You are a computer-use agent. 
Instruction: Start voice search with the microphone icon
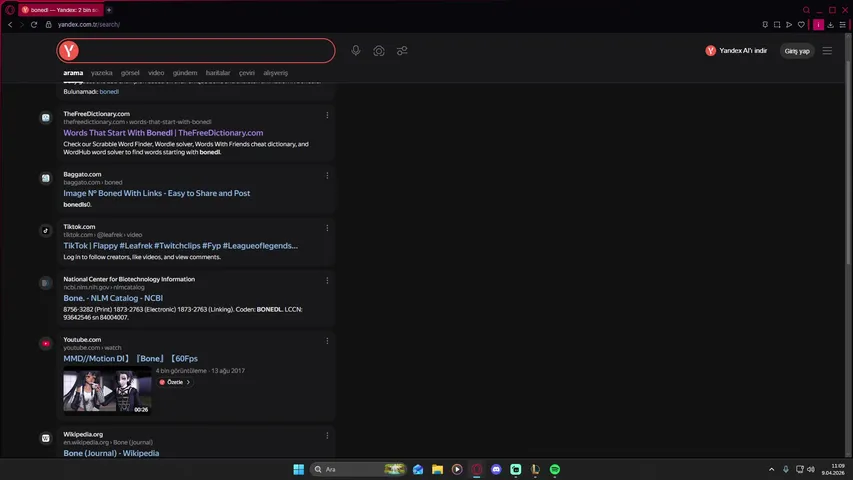pyautogui.click(x=355, y=51)
